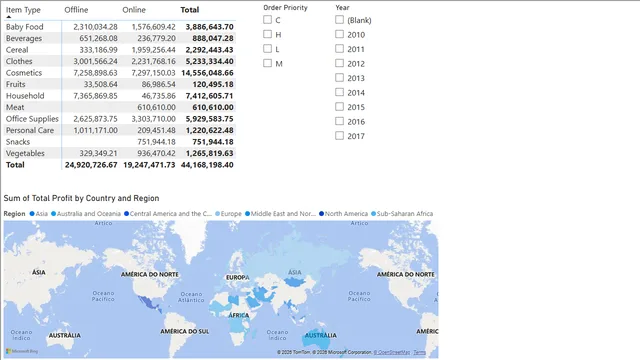Select the Beverages row label
This screenshot has width=640, height=360.
[24, 38]
